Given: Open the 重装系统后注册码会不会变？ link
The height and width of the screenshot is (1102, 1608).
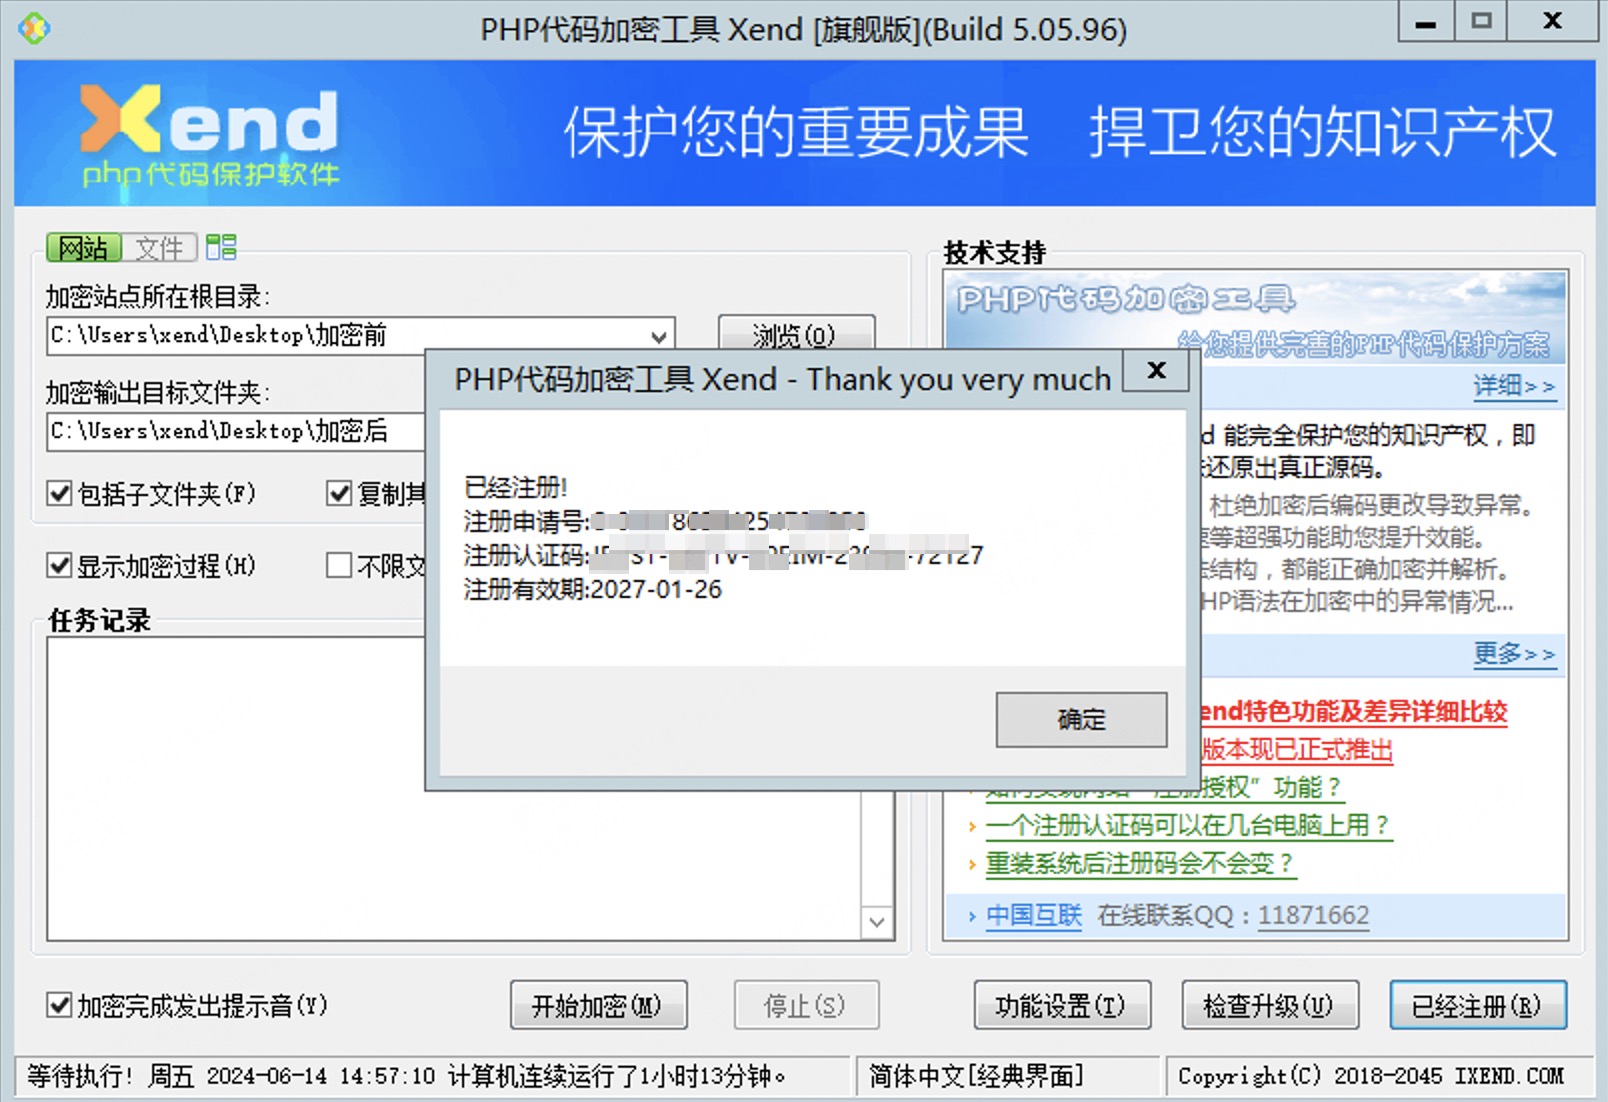Looking at the screenshot, I should point(1140,863).
